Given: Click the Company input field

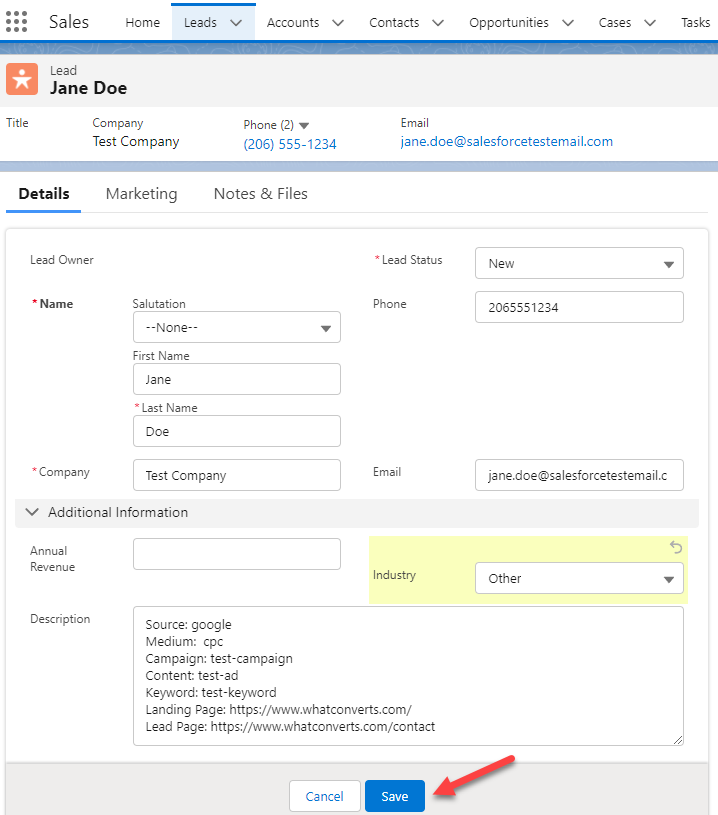Looking at the screenshot, I should click(237, 475).
